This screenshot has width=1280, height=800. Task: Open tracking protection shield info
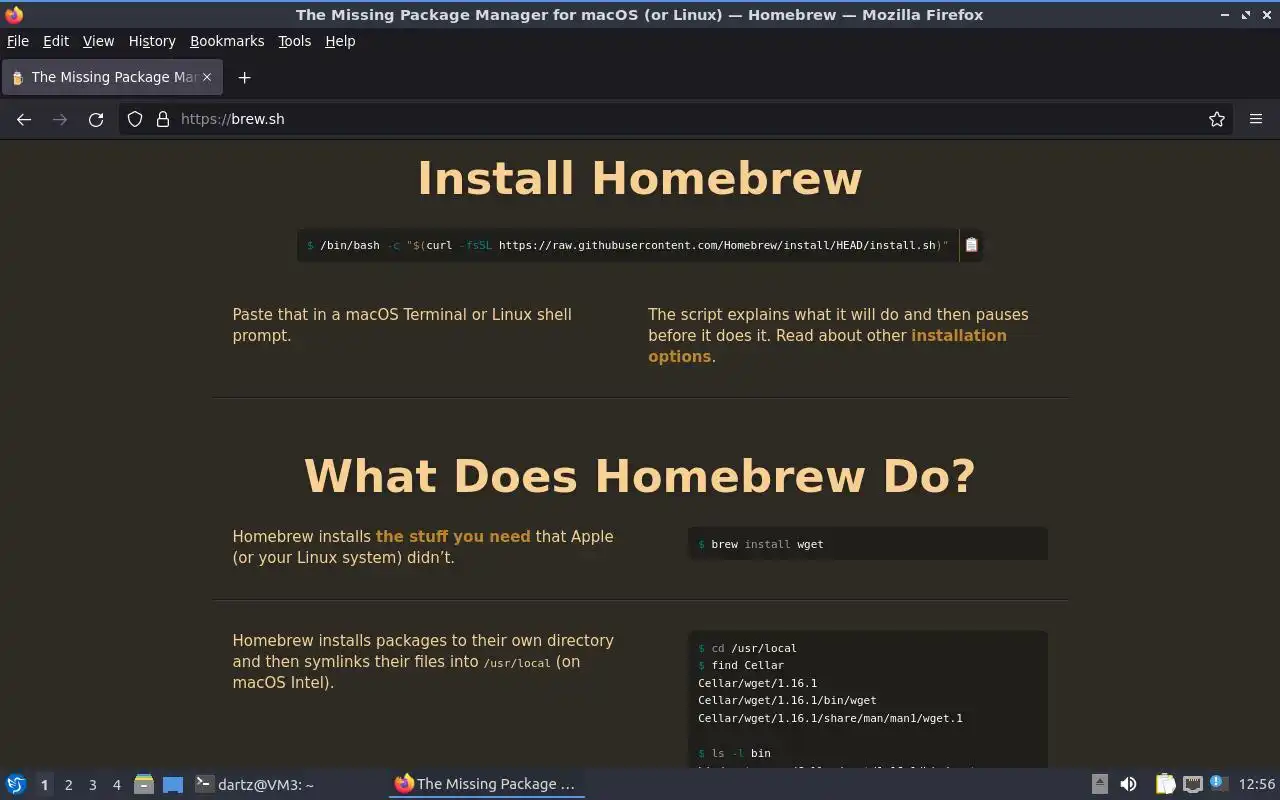click(135, 119)
